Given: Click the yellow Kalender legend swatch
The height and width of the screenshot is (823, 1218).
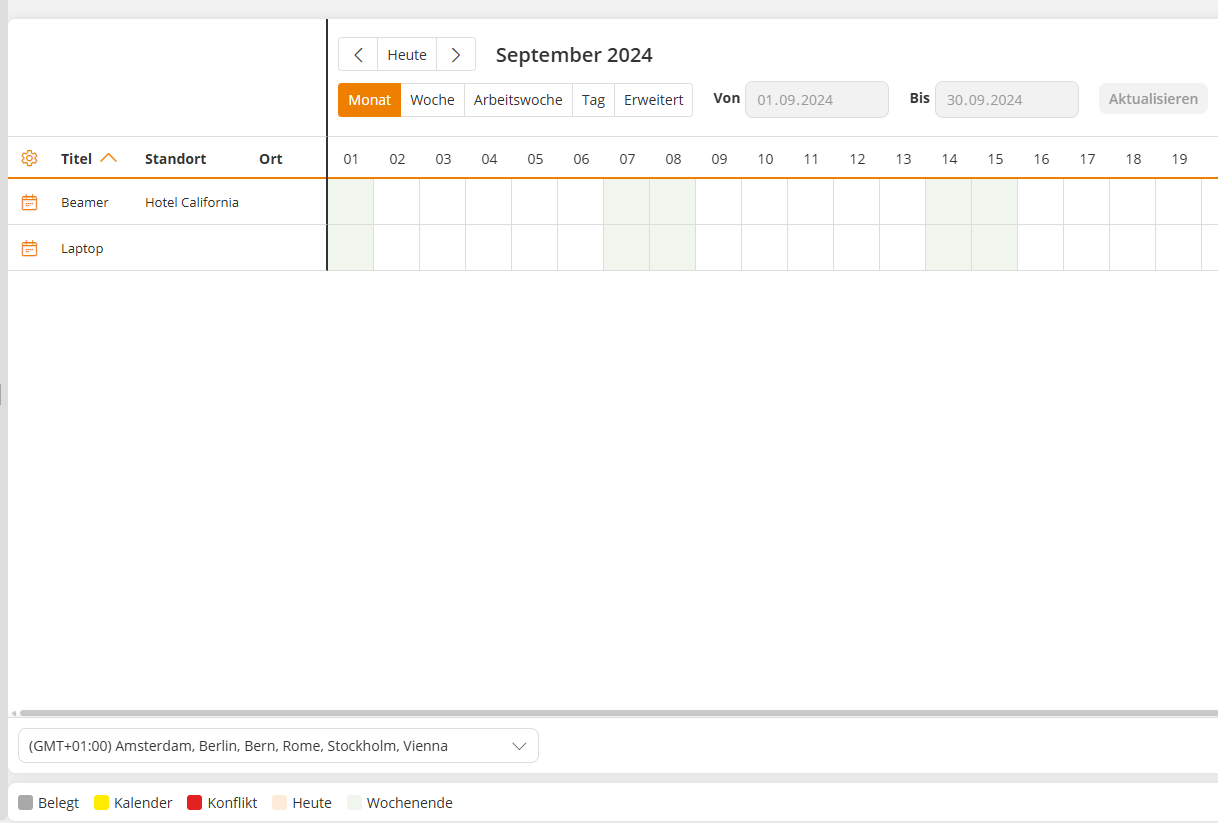Looking at the screenshot, I should pos(101,803).
